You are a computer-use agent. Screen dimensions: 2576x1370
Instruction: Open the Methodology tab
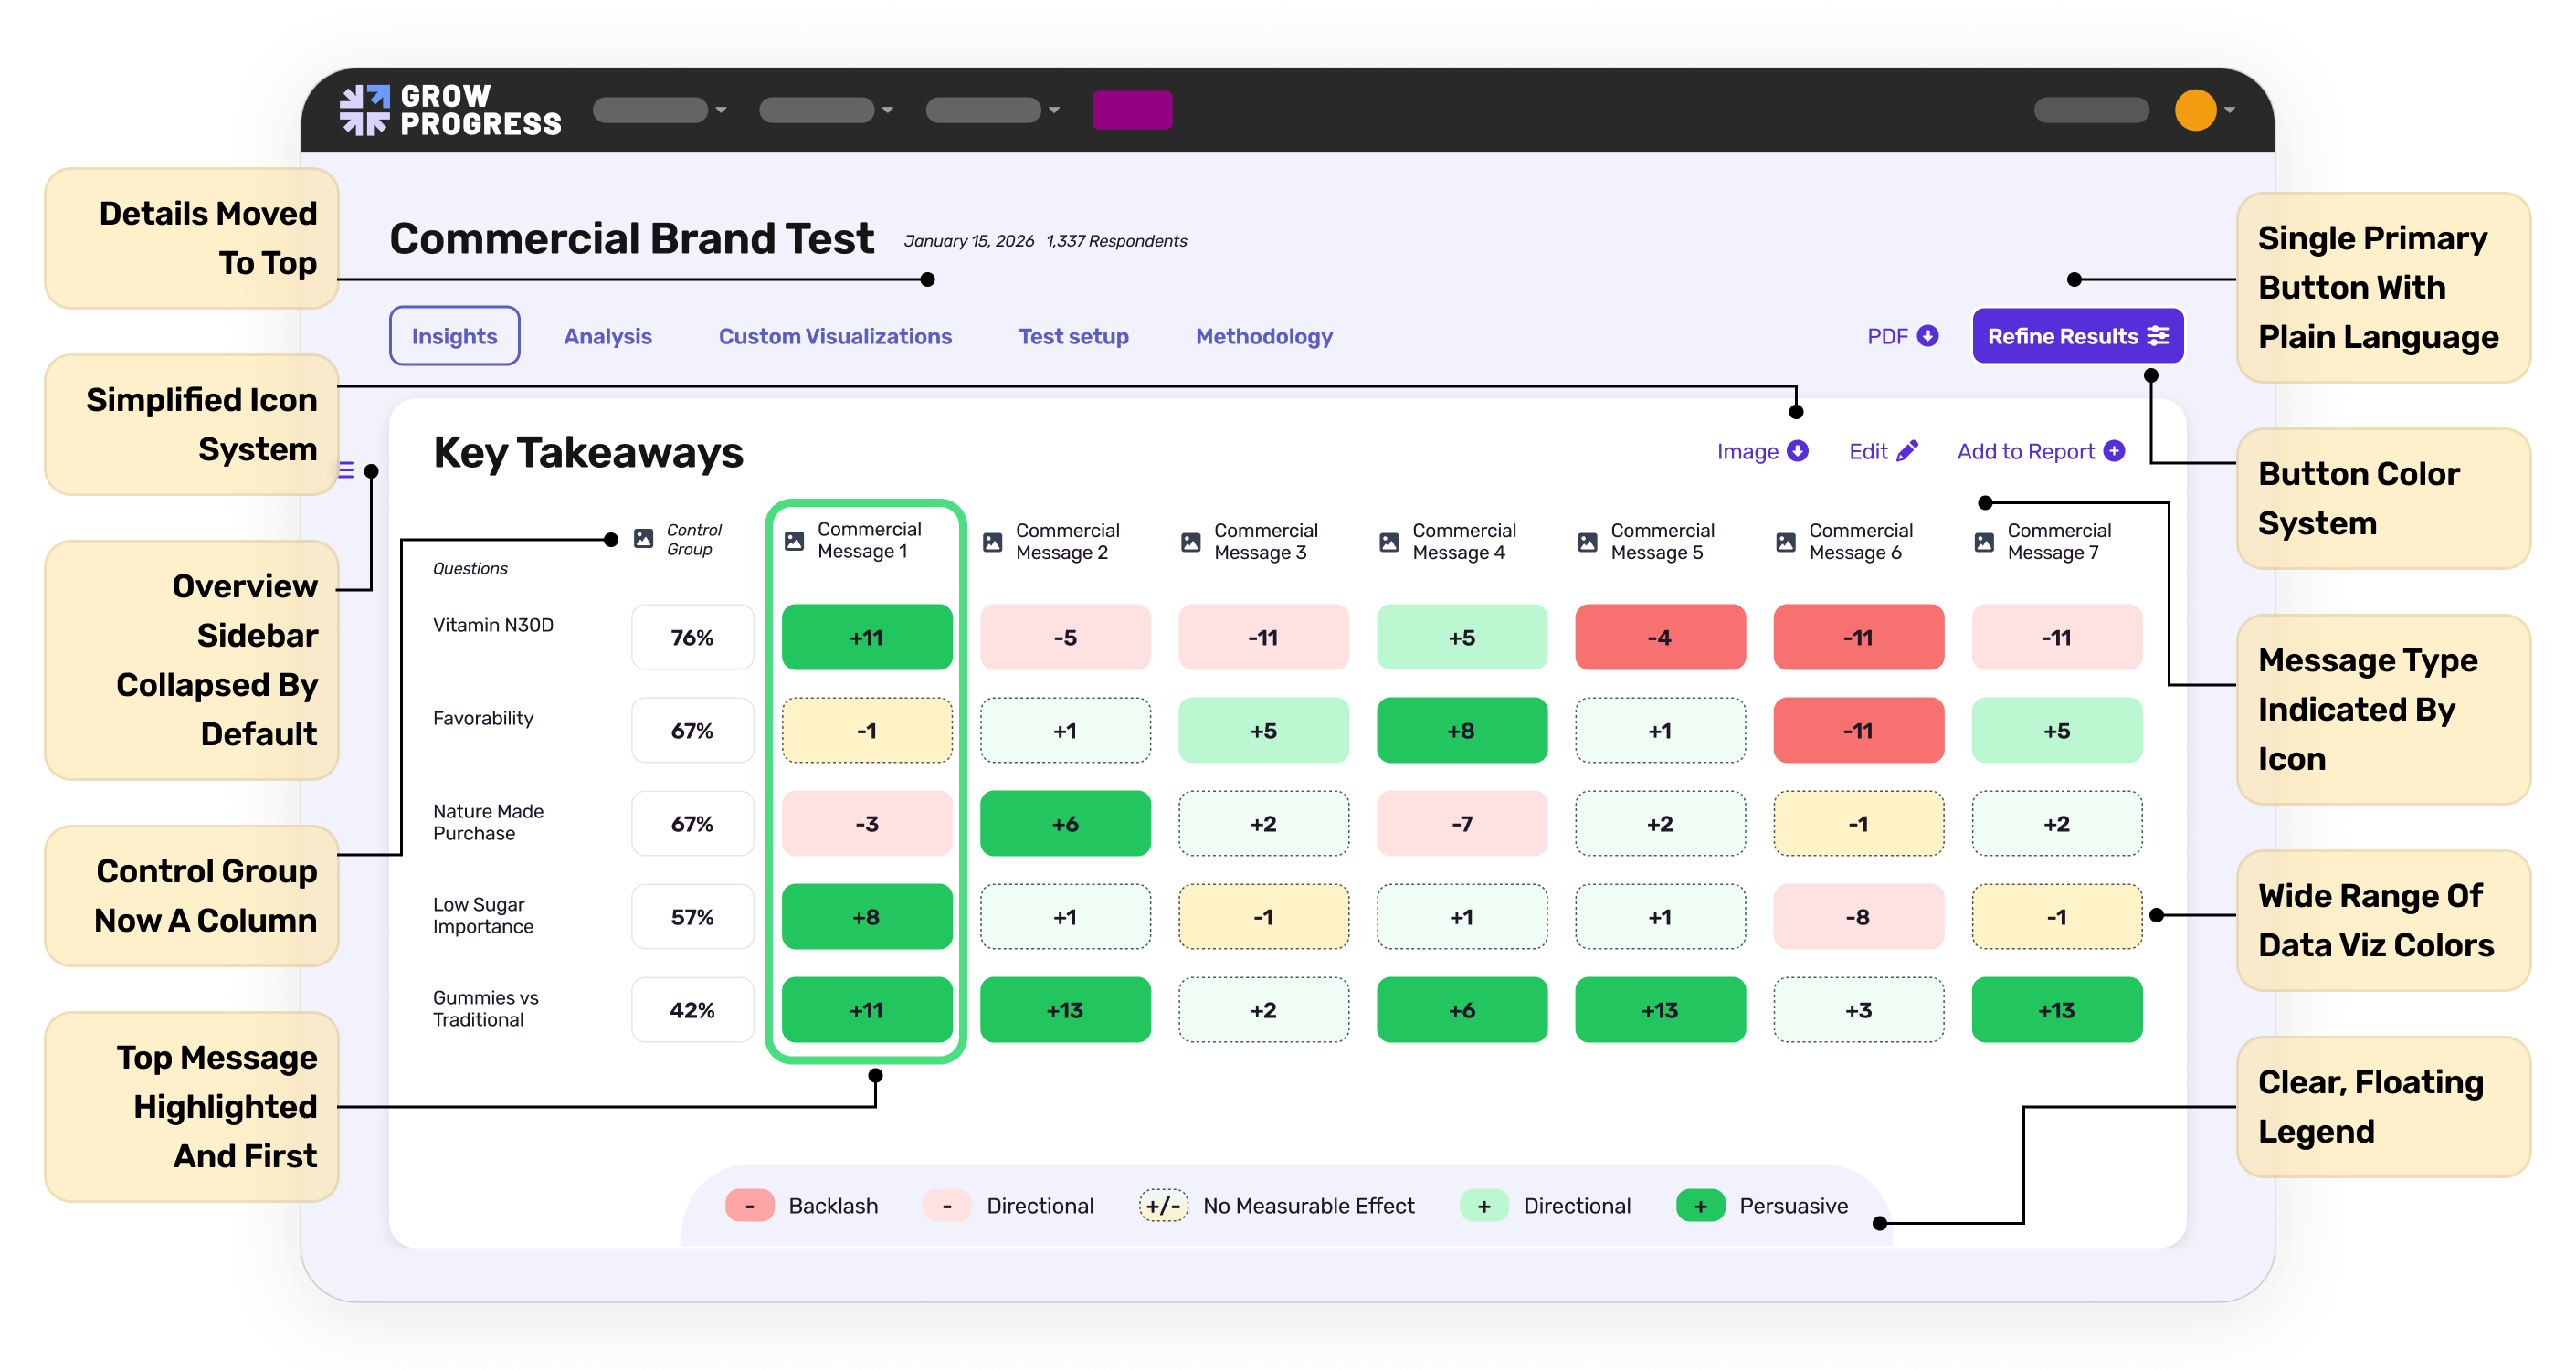click(x=1263, y=336)
